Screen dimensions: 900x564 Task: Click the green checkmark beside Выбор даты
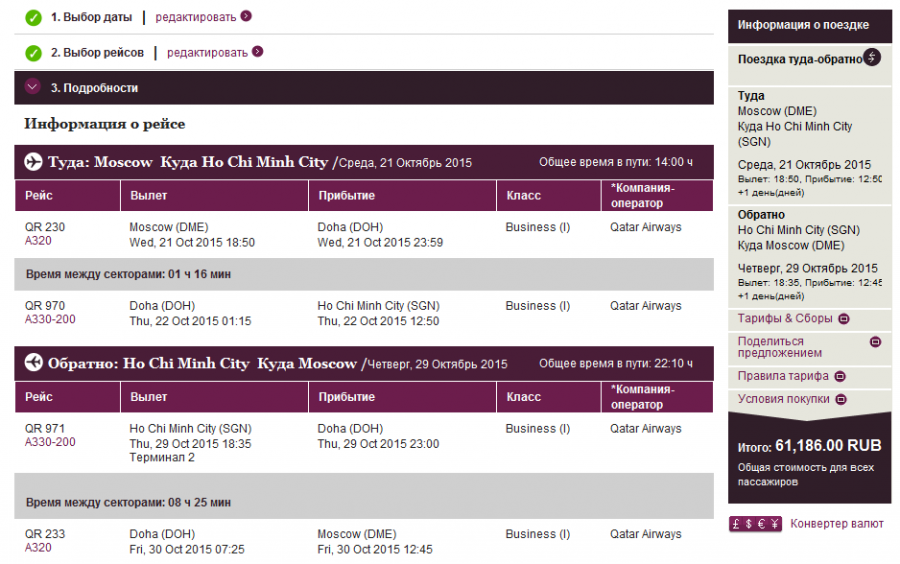pyautogui.click(x=33, y=17)
